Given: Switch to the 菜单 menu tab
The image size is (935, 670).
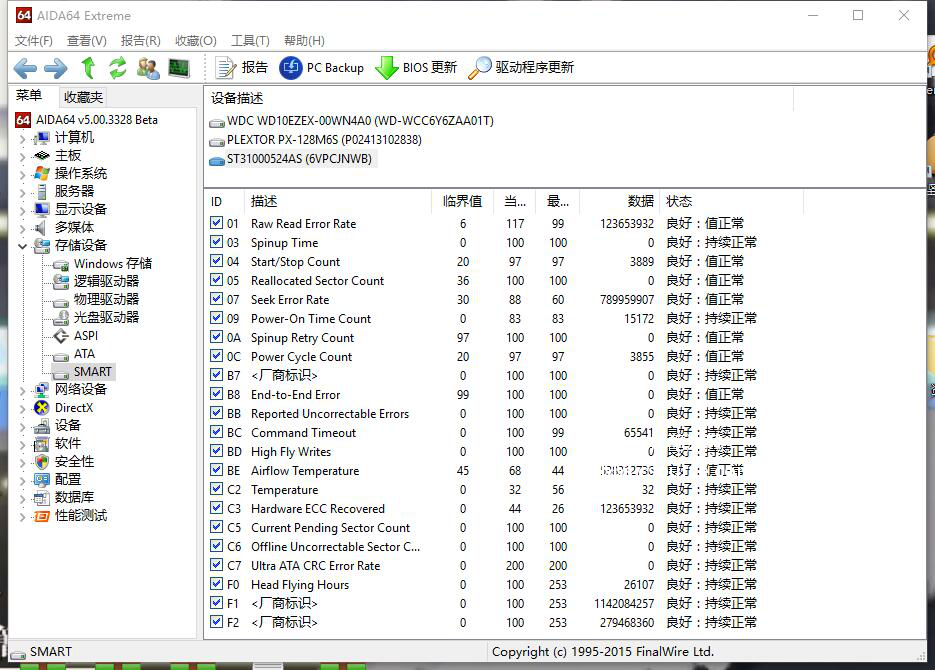Looking at the screenshot, I should click(x=29, y=96).
